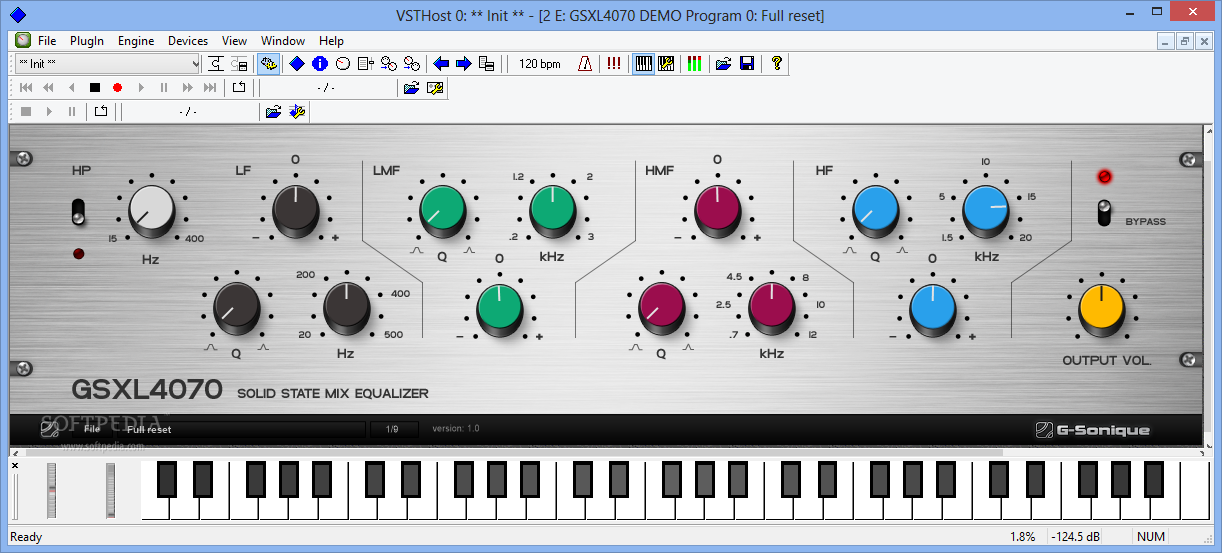Click the metronome icon
Image resolution: width=1222 pixels, height=553 pixels.
[x=585, y=64]
